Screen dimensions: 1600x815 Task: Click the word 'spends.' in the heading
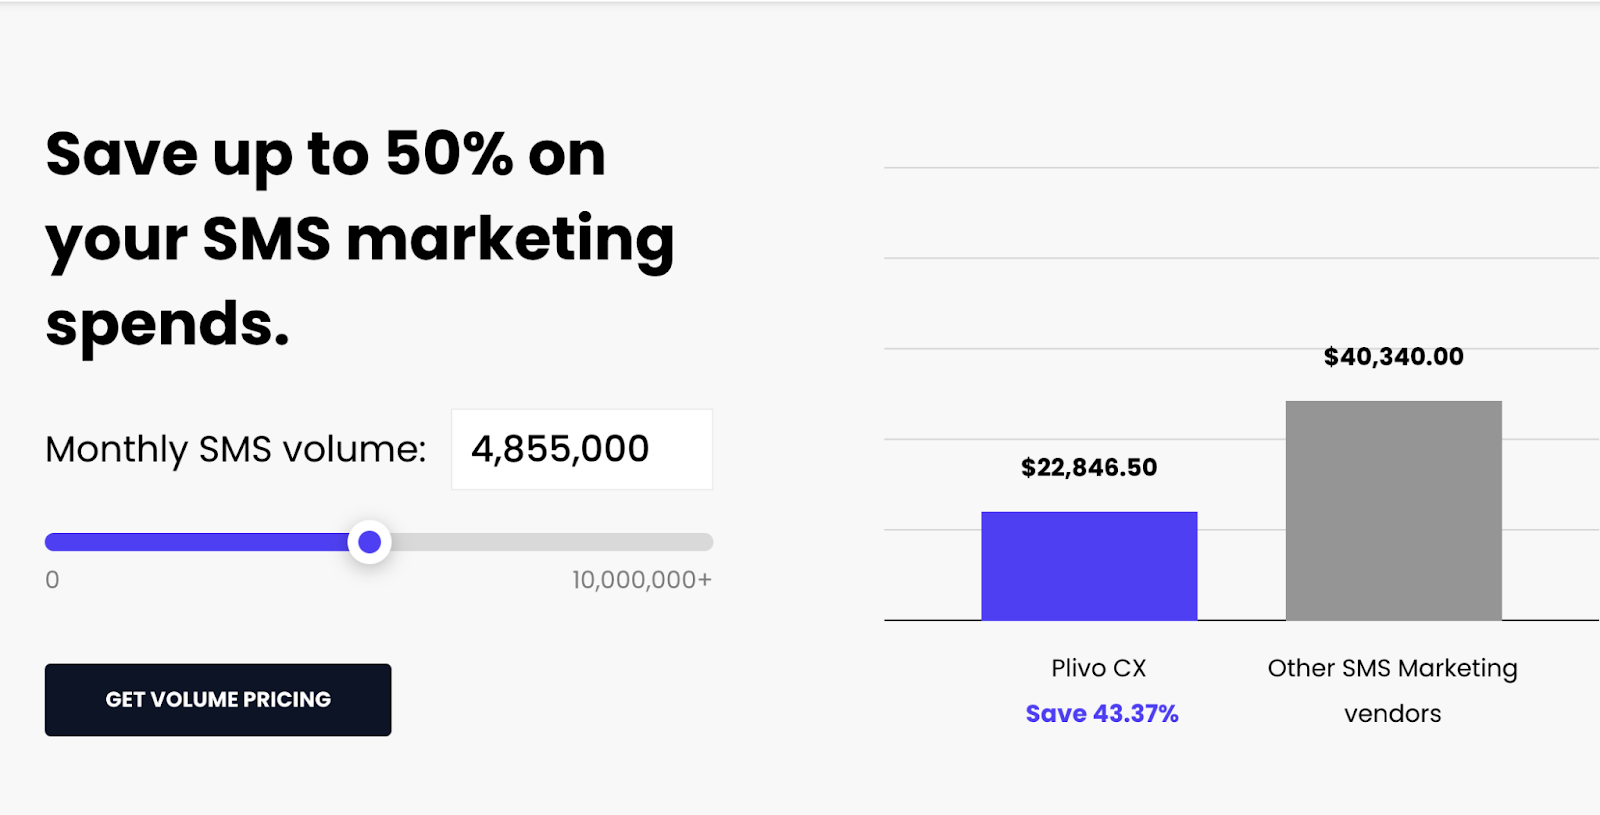168,325
